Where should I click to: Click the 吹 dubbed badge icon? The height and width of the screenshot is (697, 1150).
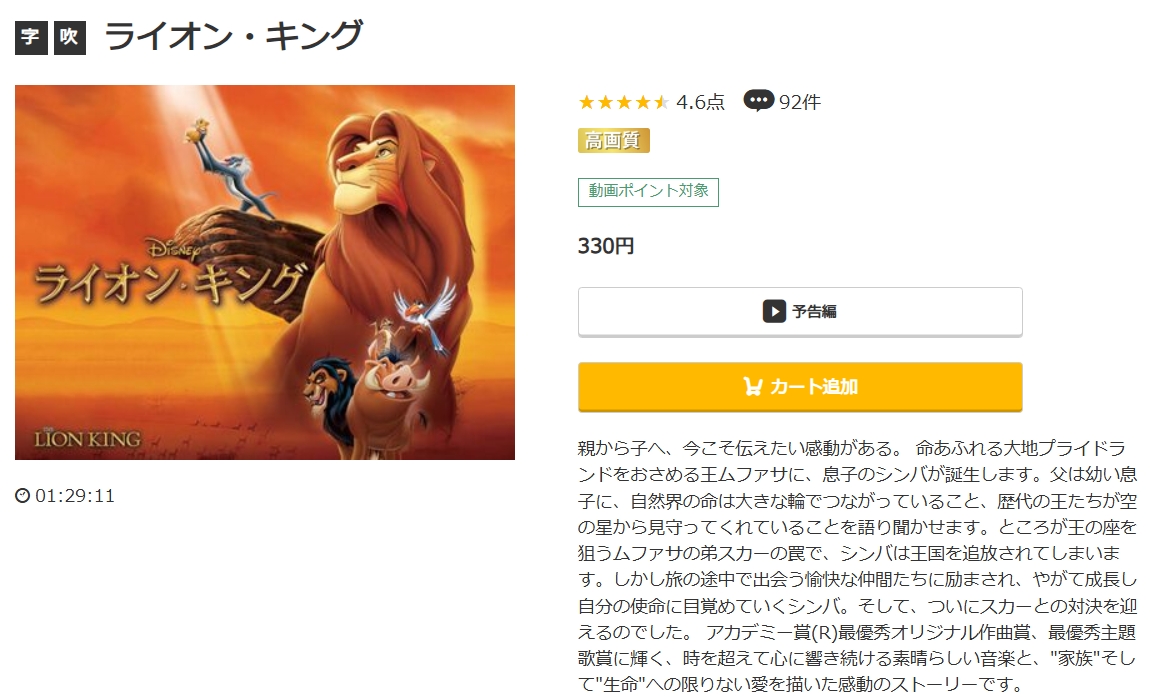pyautogui.click(x=70, y=37)
